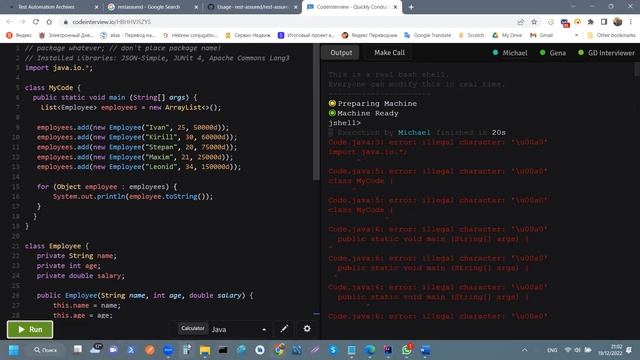The width and height of the screenshot is (640, 360).
Task: Click the System.out.println code line
Action: [133, 197]
